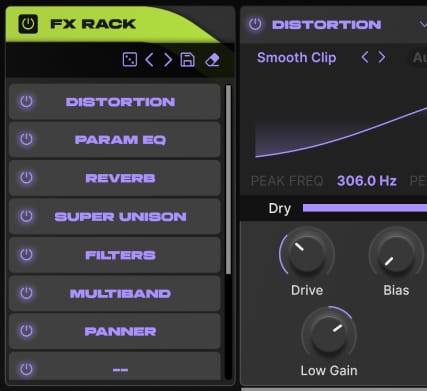
Task: Randomize the FX rack with the dice icon
Action: [130, 60]
